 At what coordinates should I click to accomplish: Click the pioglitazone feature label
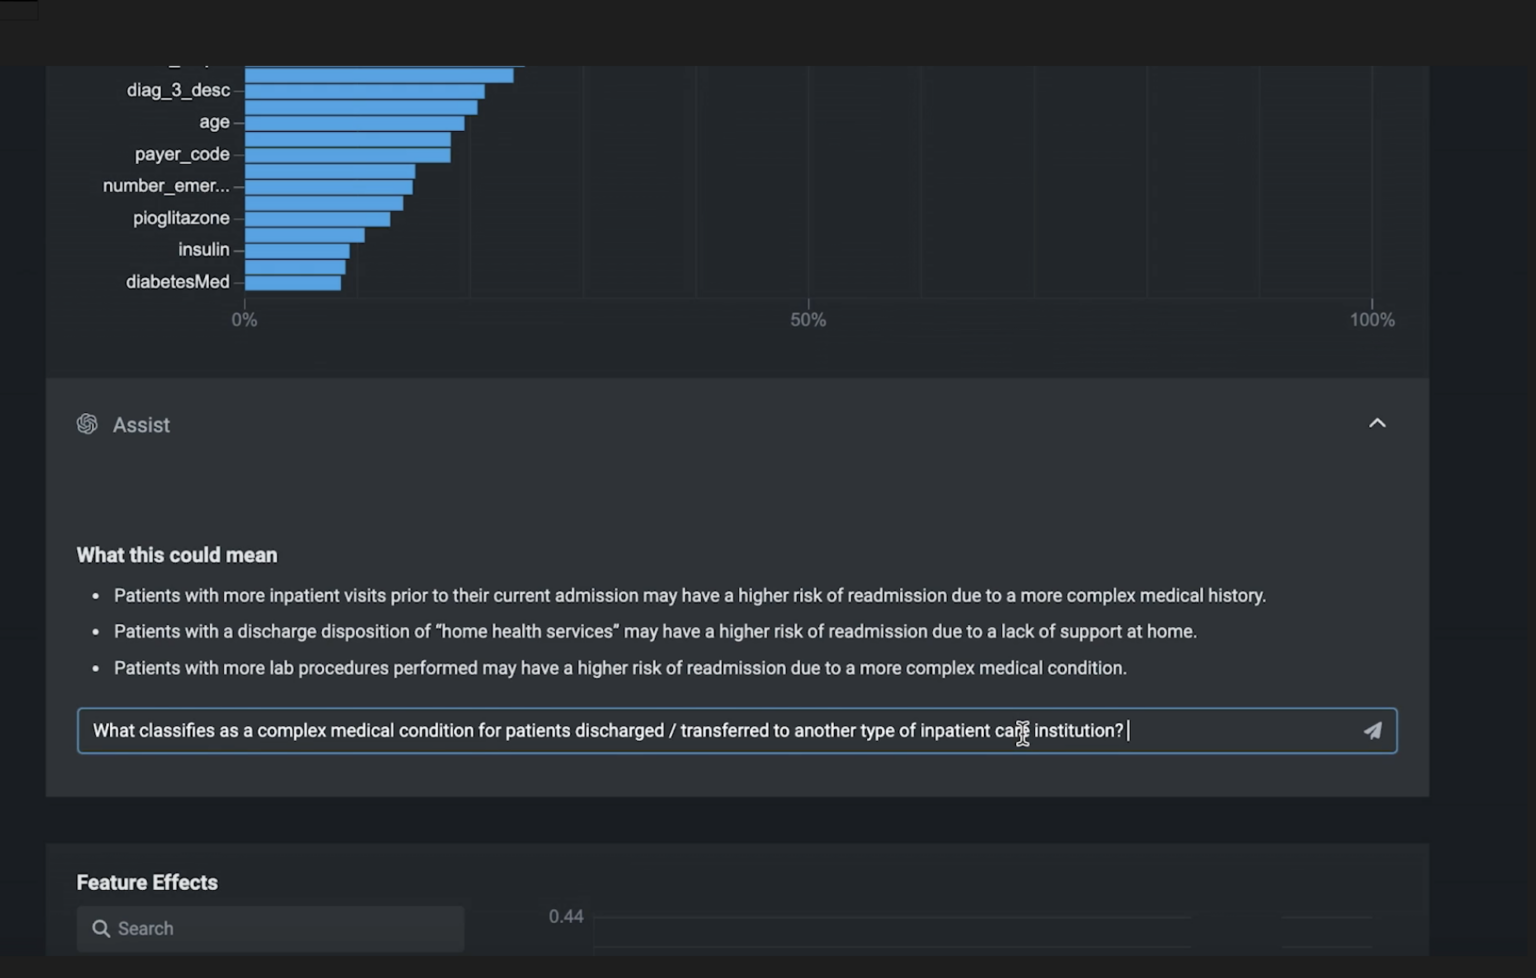(x=182, y=217)
